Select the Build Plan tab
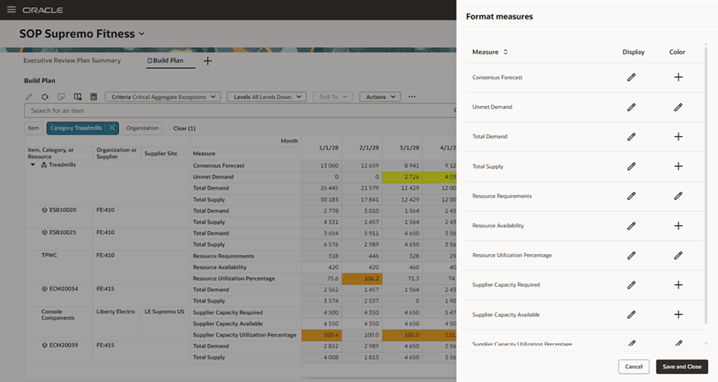 [168, 60]
